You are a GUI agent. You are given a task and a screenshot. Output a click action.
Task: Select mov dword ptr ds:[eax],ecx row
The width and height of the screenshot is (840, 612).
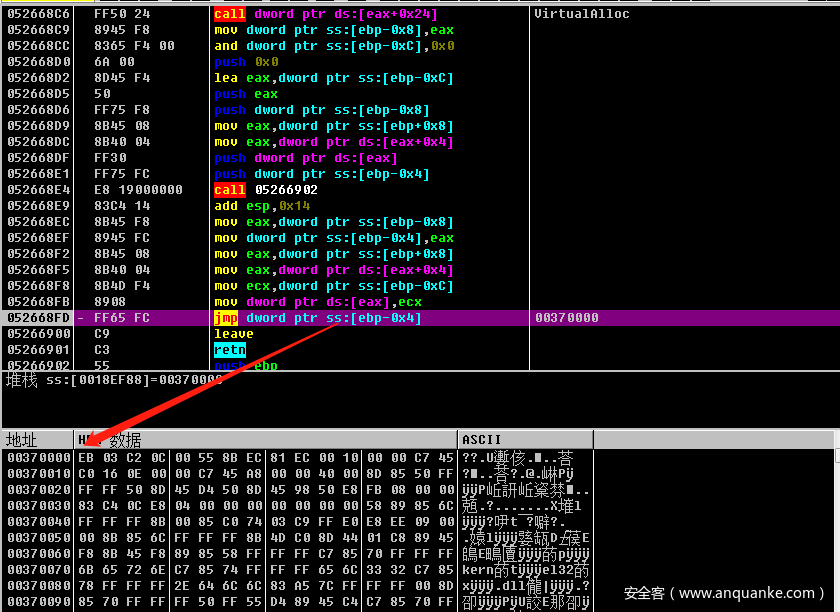(x=317, y=302)
